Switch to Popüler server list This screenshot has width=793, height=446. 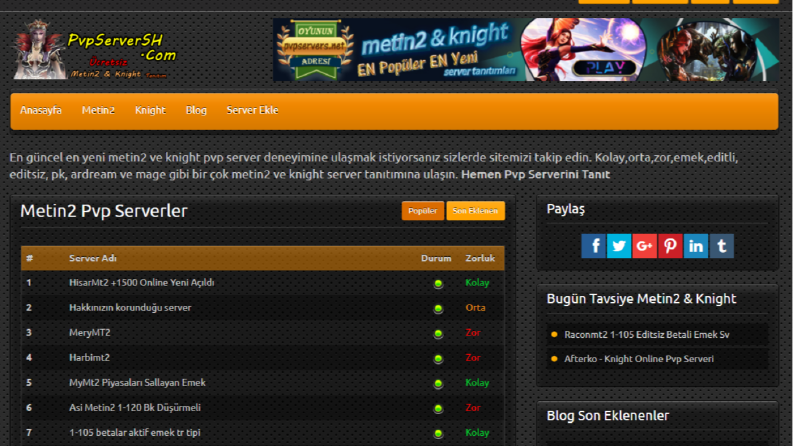coord(423,211)
